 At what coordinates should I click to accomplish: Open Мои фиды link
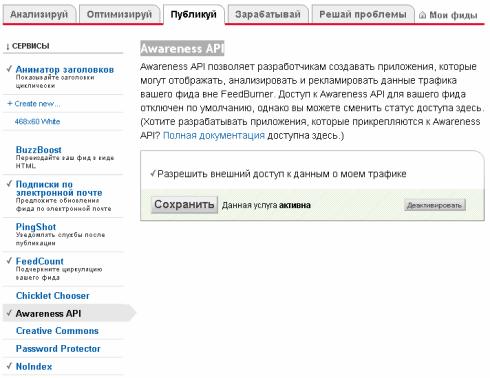[453, 15]
